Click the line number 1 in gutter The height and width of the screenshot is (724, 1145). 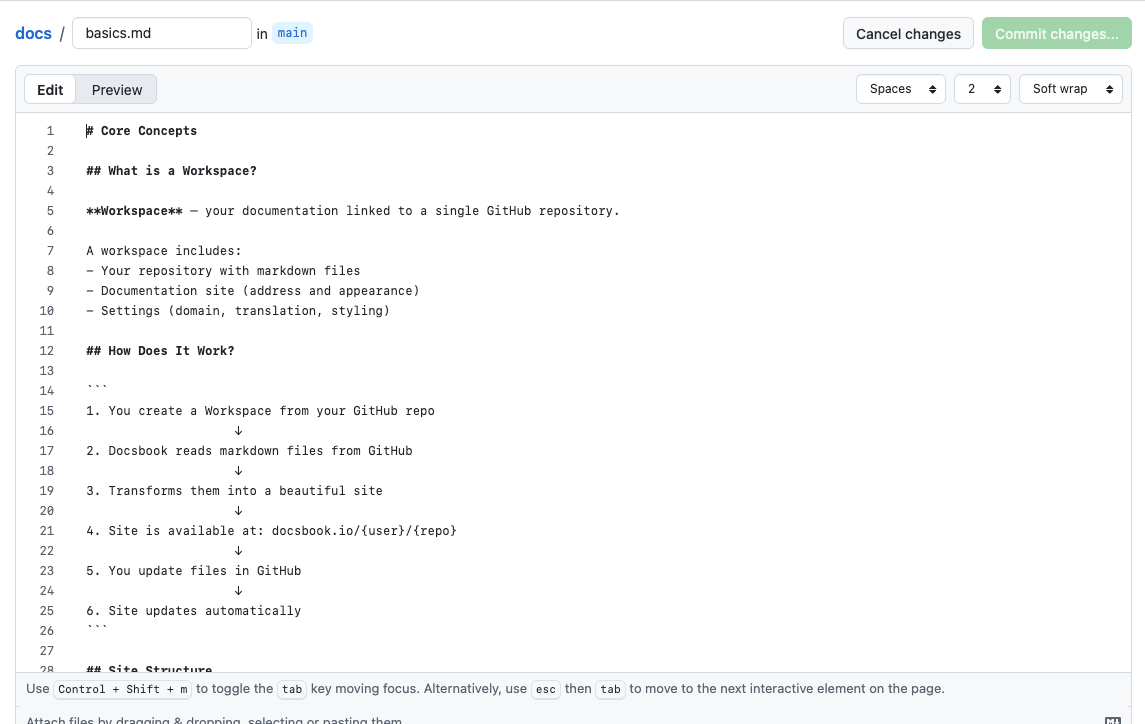pos(50,131)
